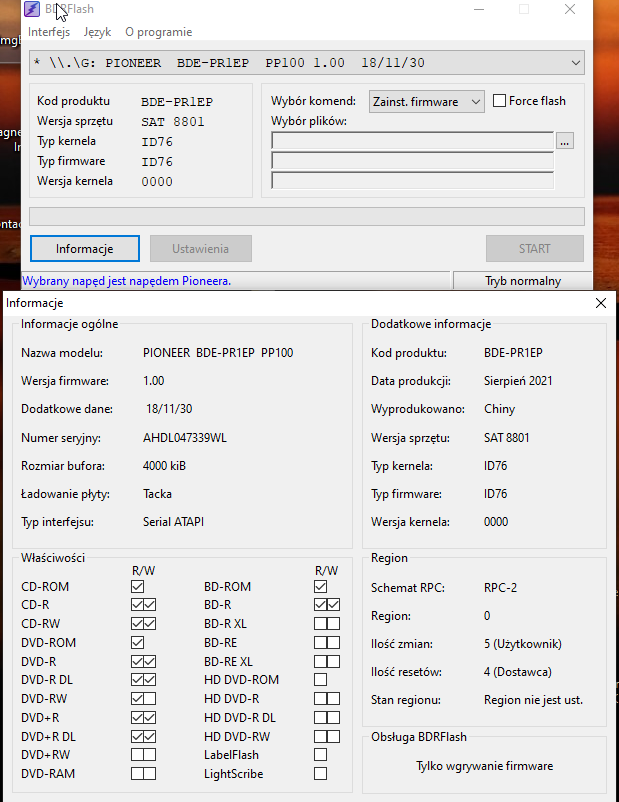This screenshot has height=802, width=619.
Task: Click the BDRFlash app icon in title bar
Action: [x=32, y=9]
